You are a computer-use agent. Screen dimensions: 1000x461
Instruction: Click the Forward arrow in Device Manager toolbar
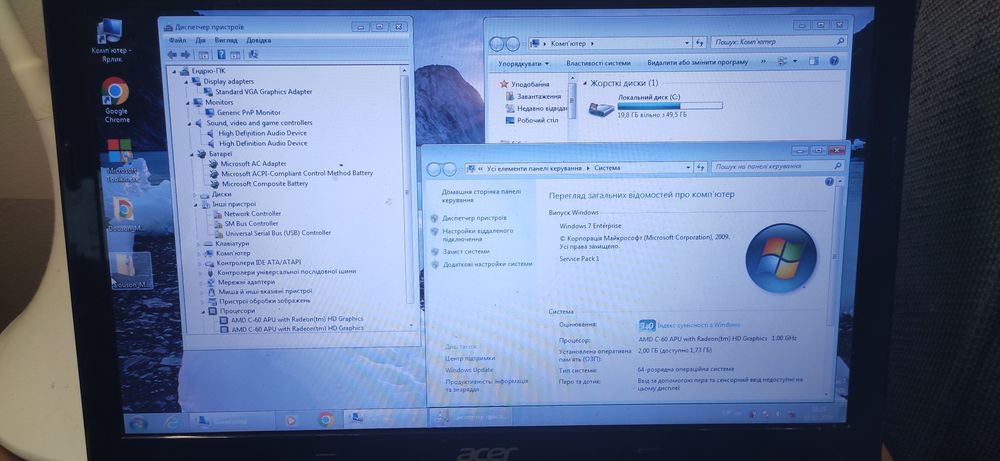pyautogui.click(x=185, y=55)
